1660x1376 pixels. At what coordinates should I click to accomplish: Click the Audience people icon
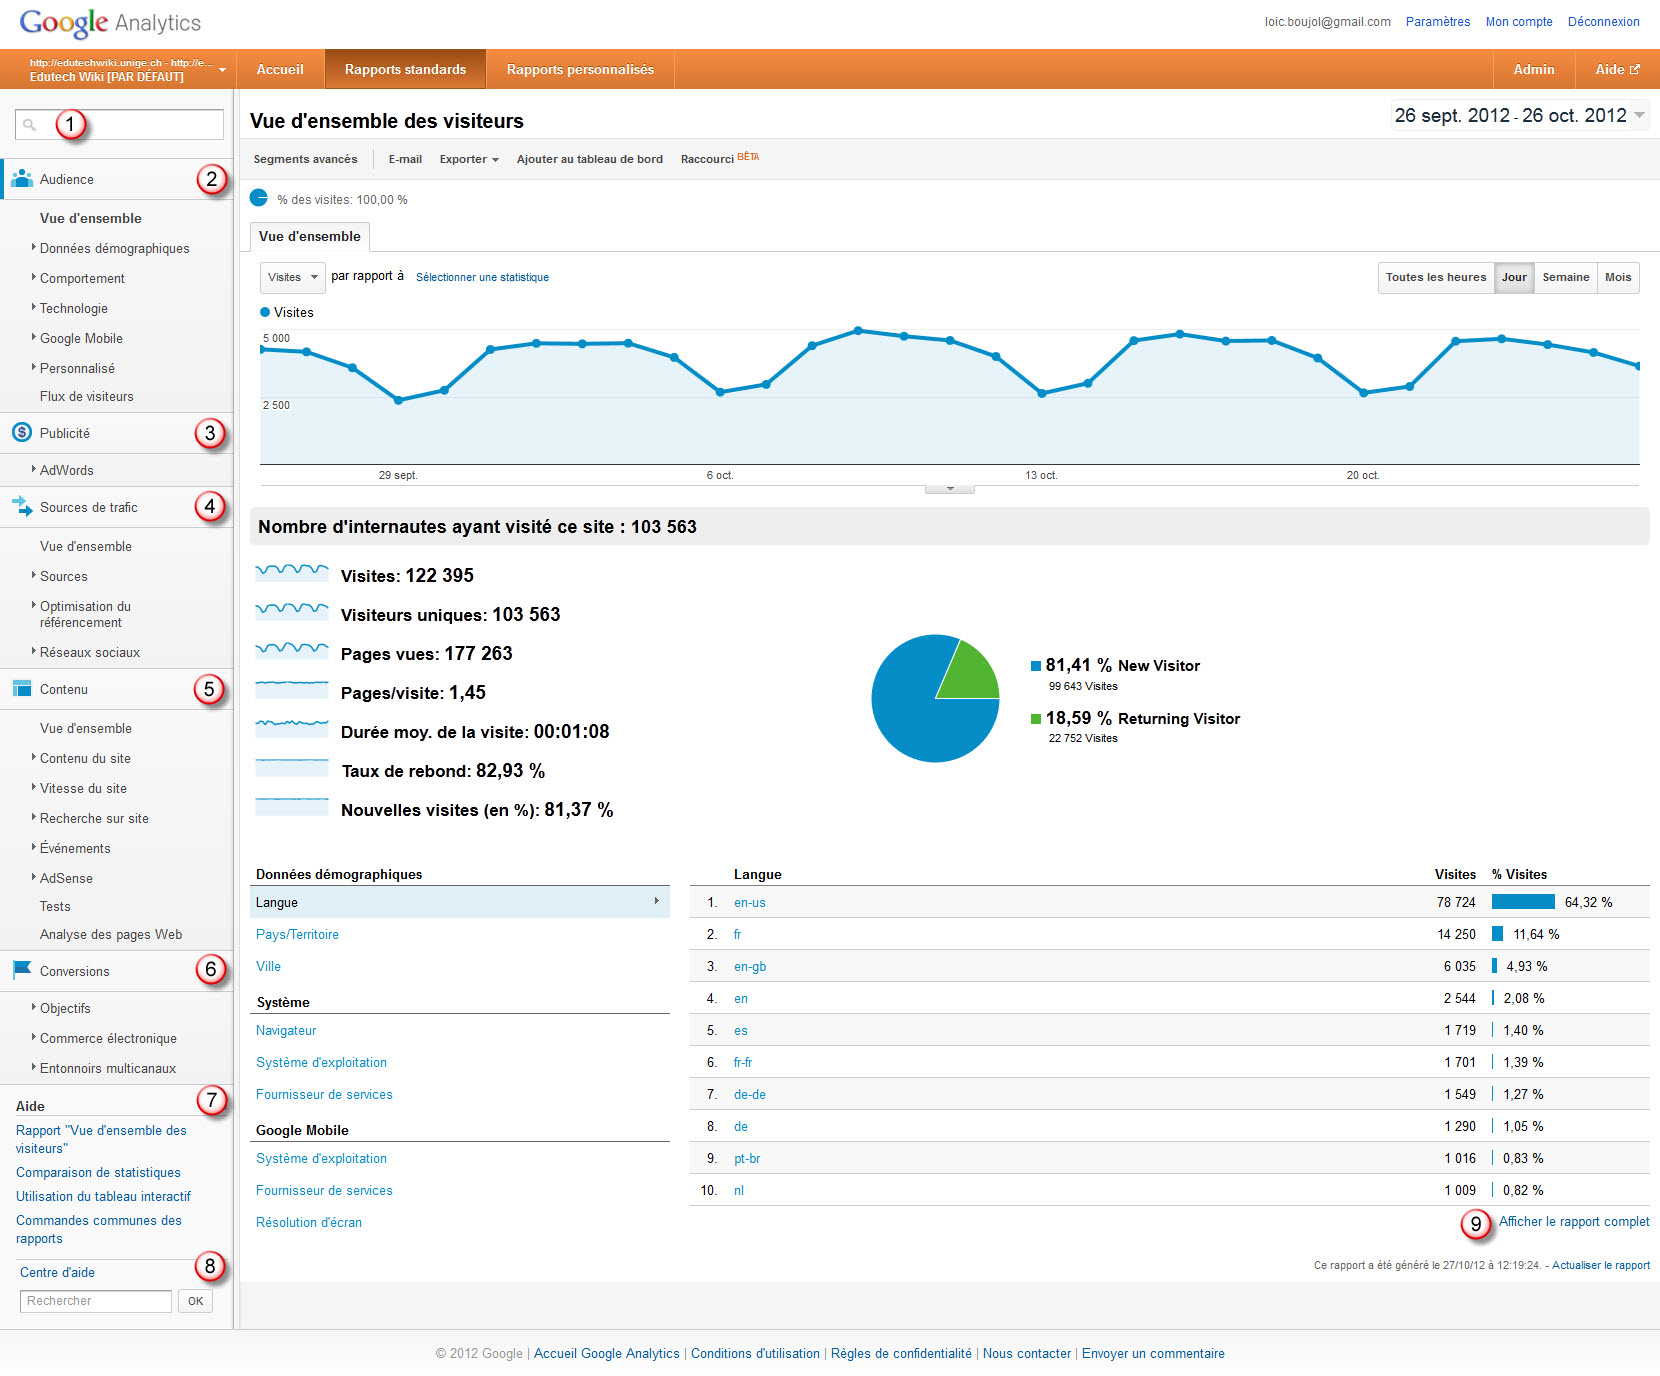pos(22,179)
